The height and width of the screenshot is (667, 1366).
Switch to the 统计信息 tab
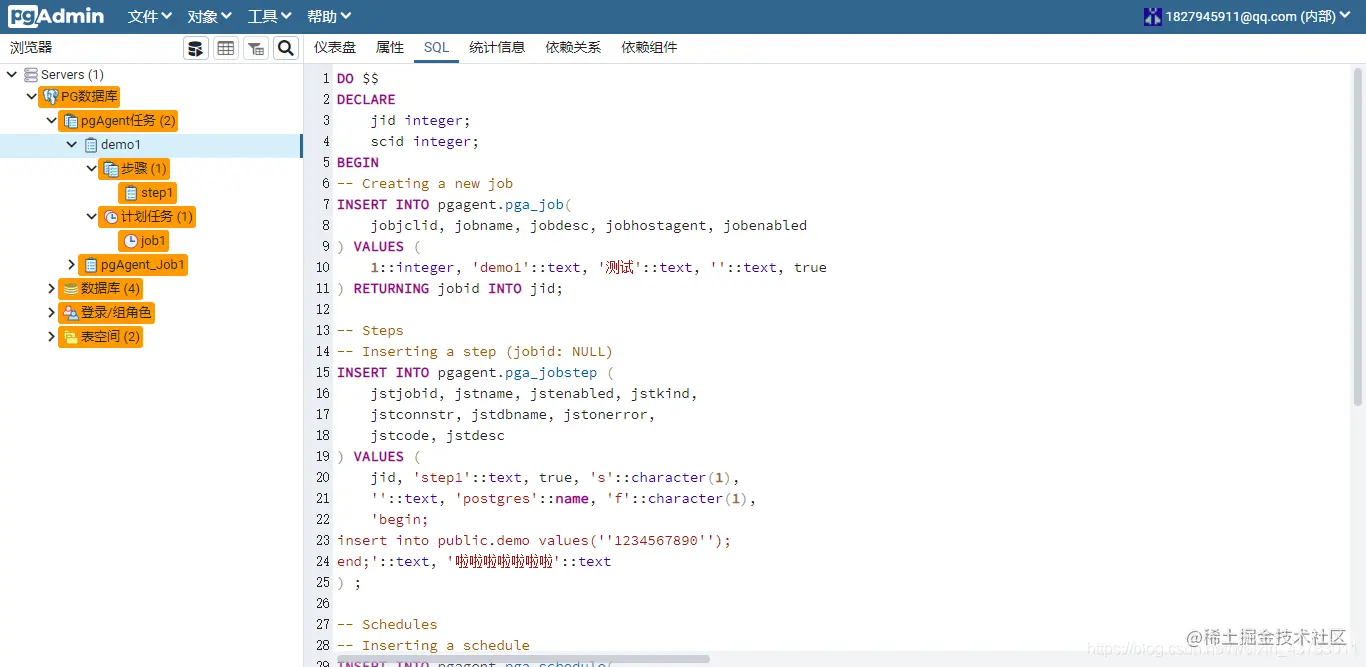(x=497, y=46)
